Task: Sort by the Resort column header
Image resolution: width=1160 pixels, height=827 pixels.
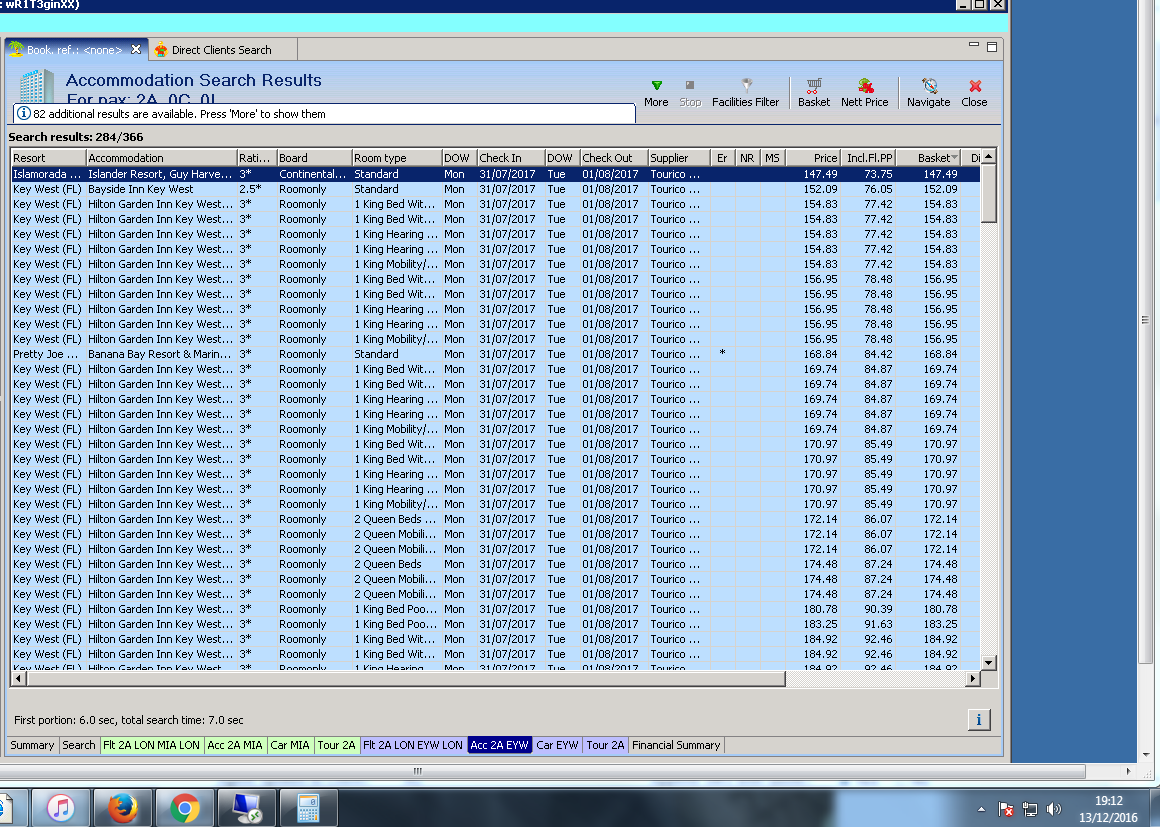Action: point(48,158)
